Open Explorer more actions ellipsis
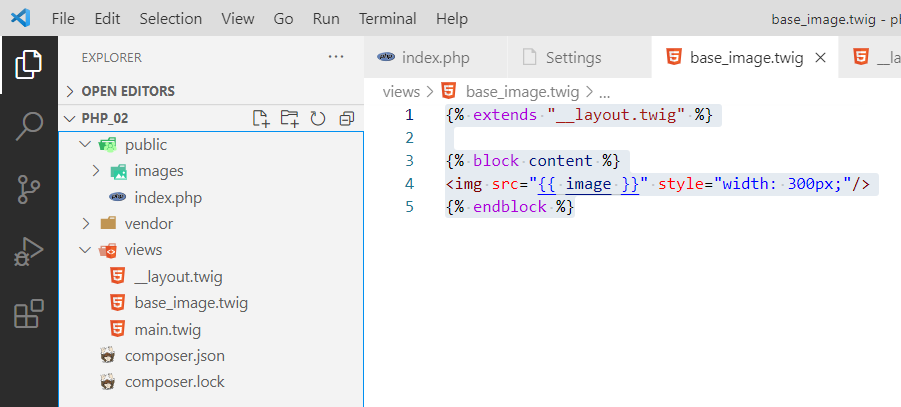 coord(336,57)
